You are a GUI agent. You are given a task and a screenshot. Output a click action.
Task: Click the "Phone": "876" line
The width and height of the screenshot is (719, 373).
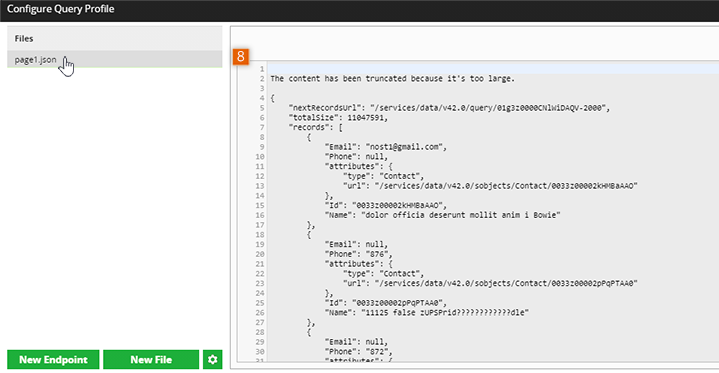tap(359, 254)
